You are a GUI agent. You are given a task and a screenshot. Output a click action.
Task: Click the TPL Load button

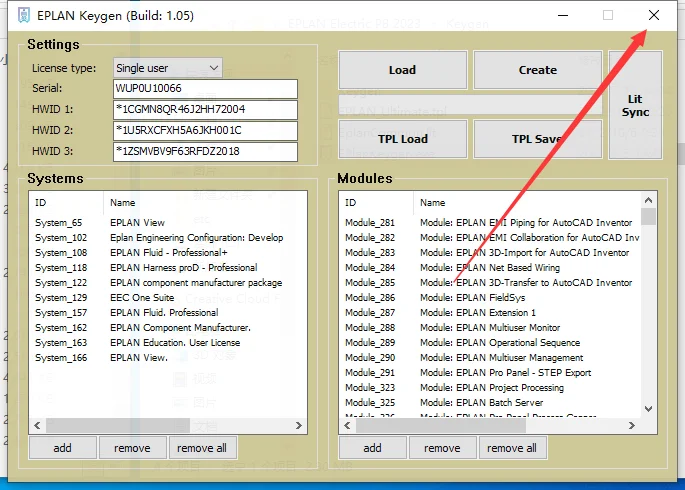402,140
